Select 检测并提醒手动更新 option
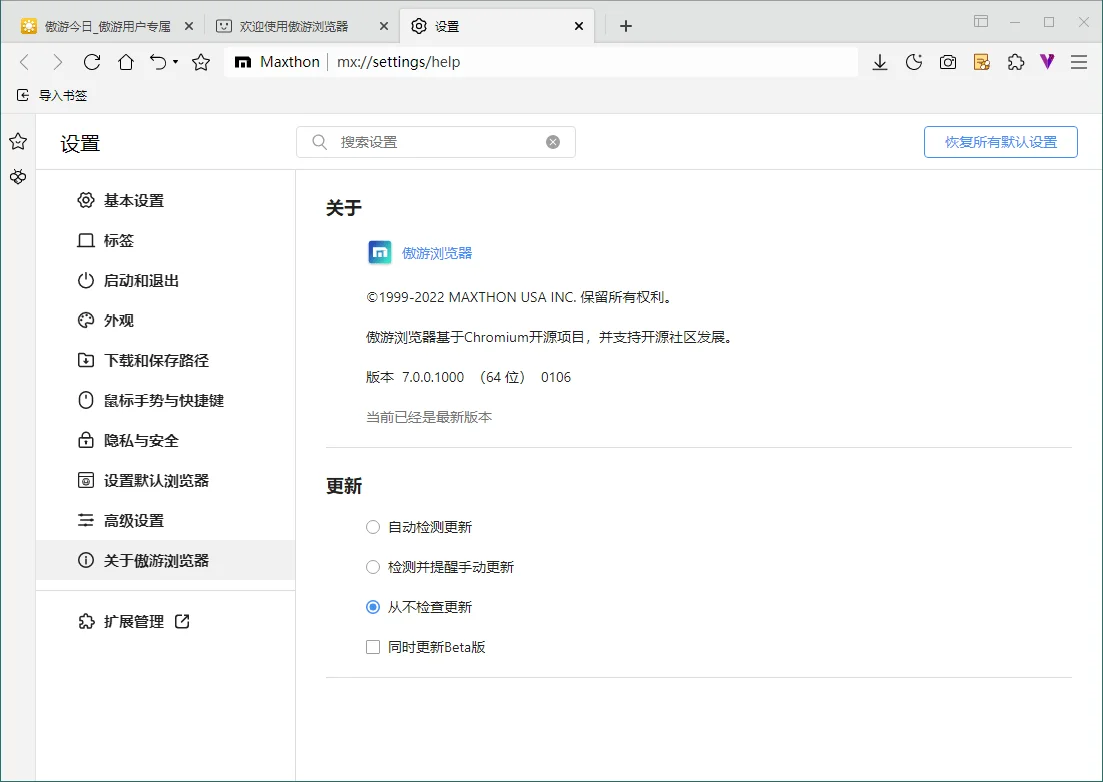The image size is (1103, 782). [372, 567]
